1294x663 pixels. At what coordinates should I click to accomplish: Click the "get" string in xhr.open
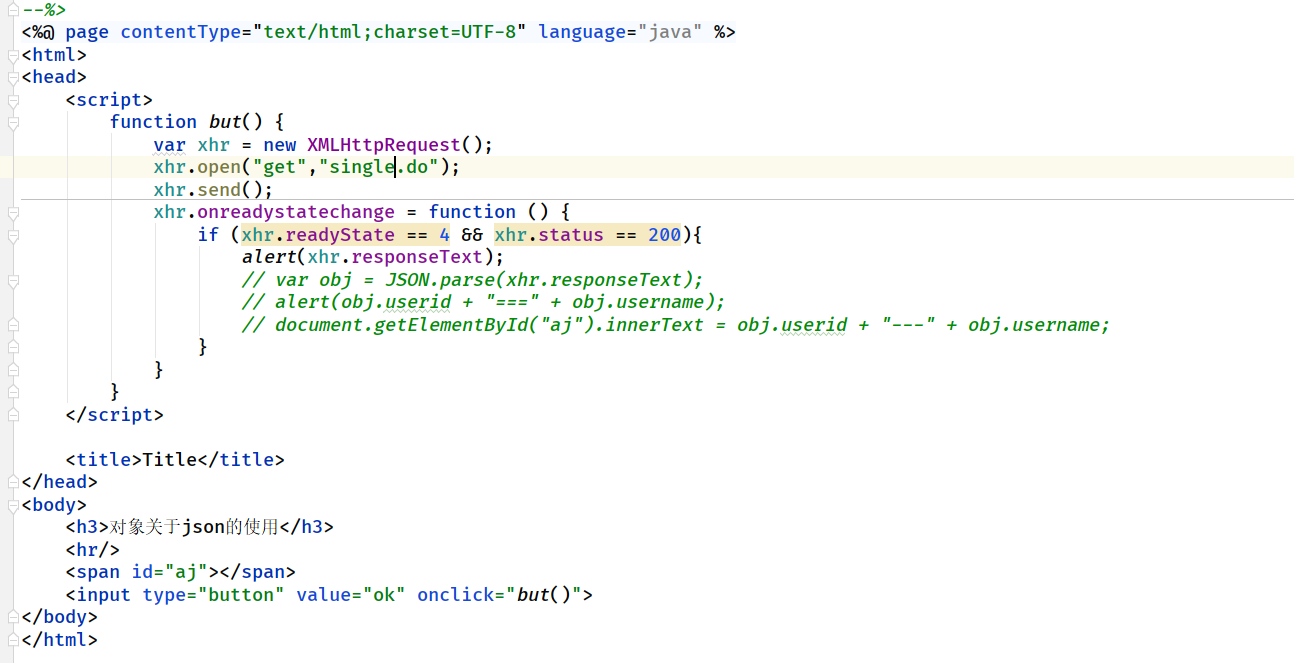point(280,167)
